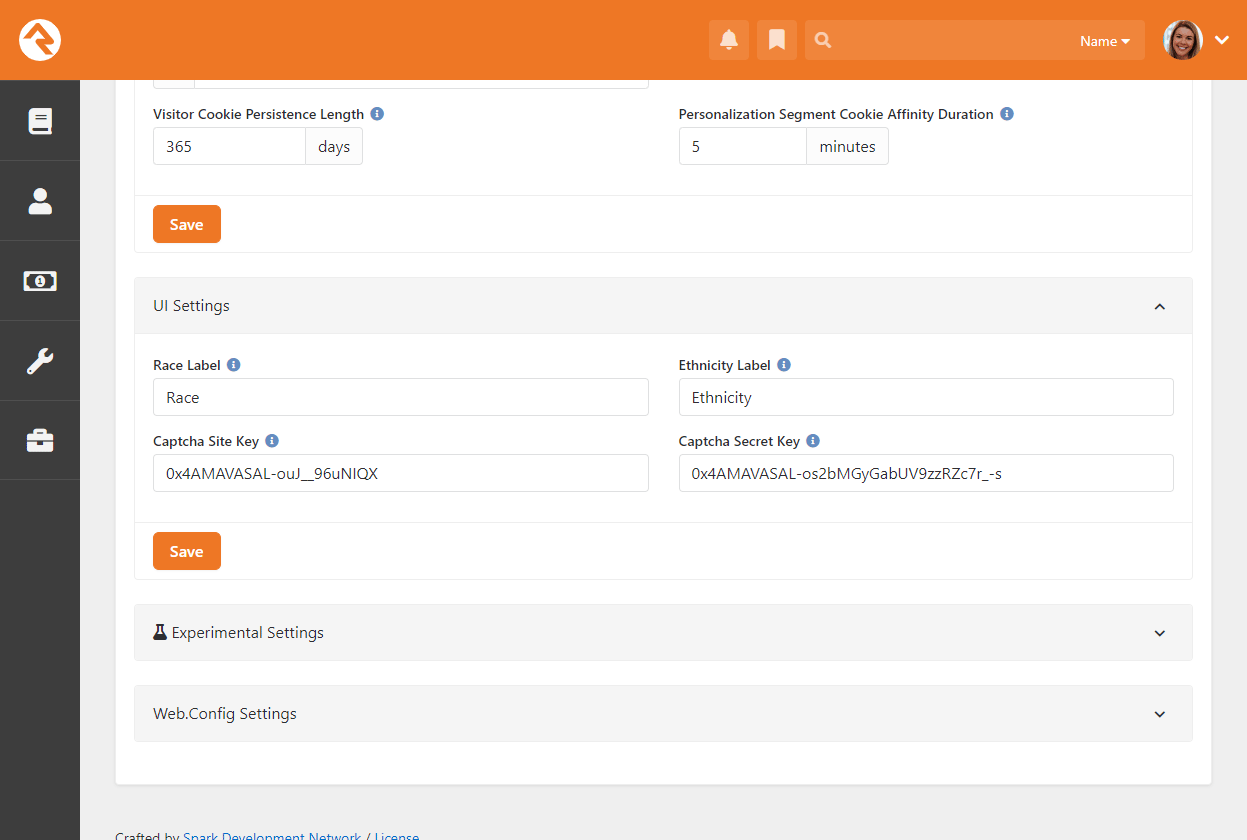Click info icon next to Race Label

click(233, 365)
